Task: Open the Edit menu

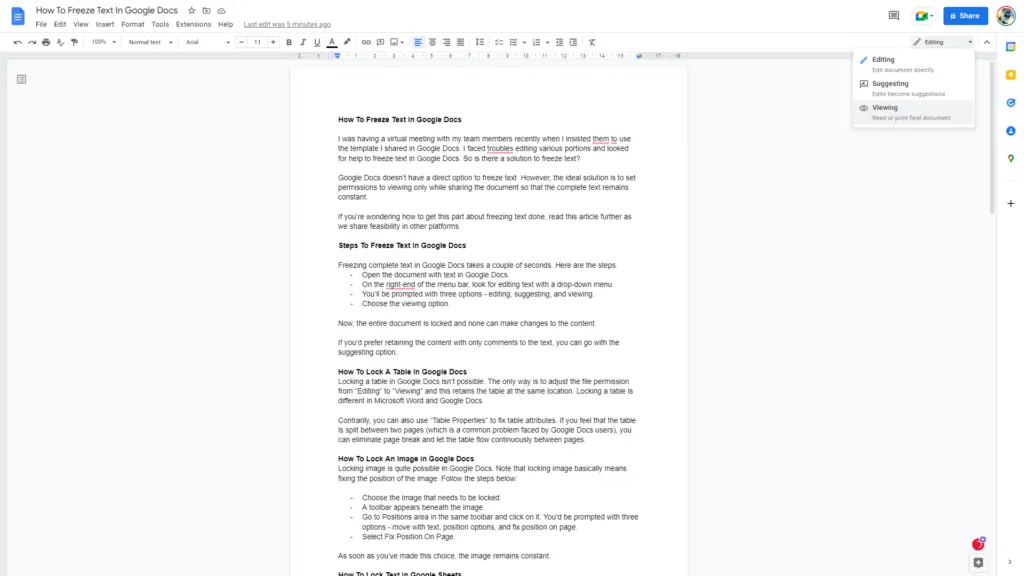Action: tap(60, 24)
